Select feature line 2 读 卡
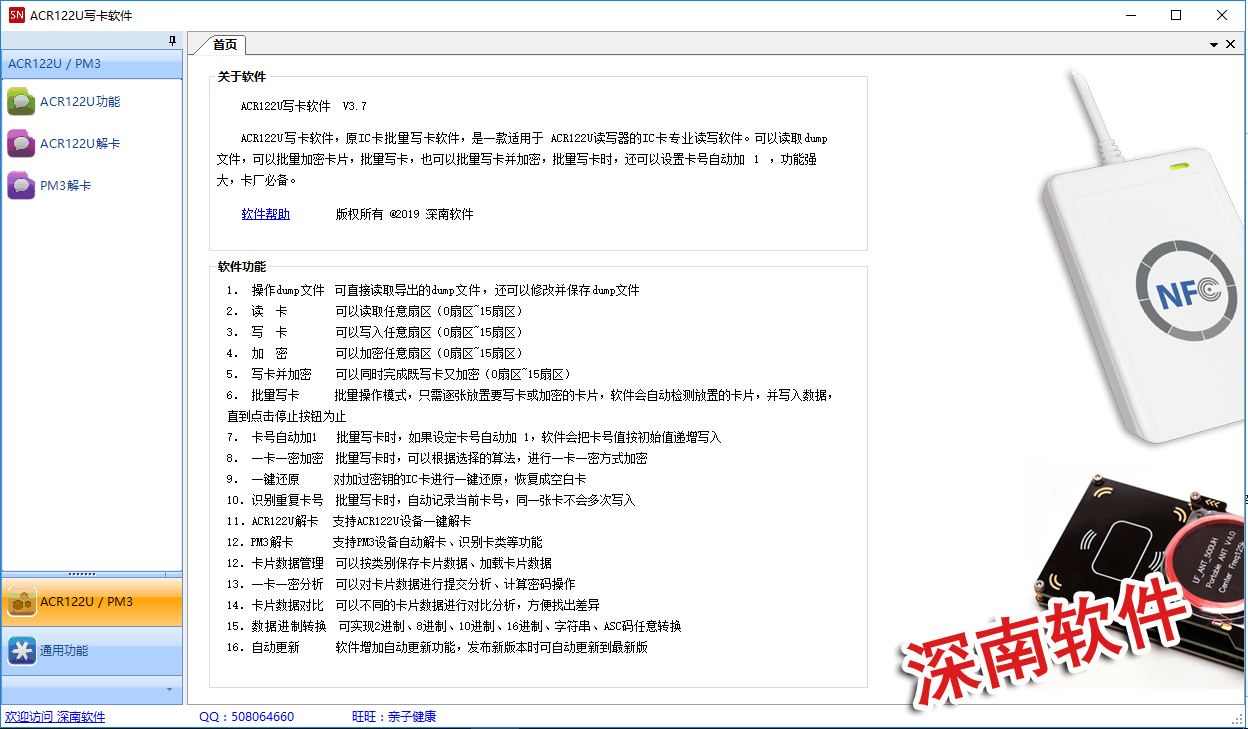 [374, 311]
